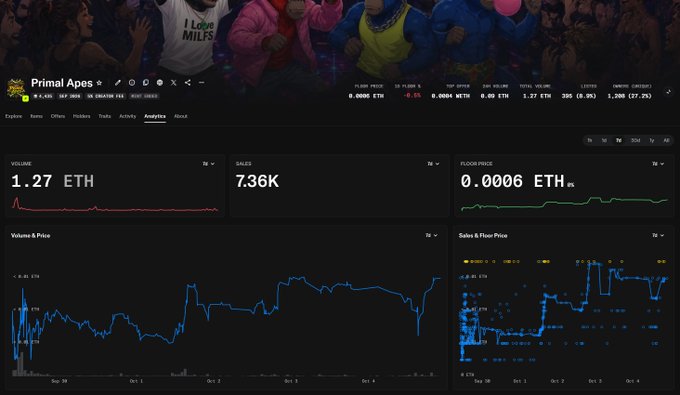Click the MINT ENDED badge

click(144, 96)
